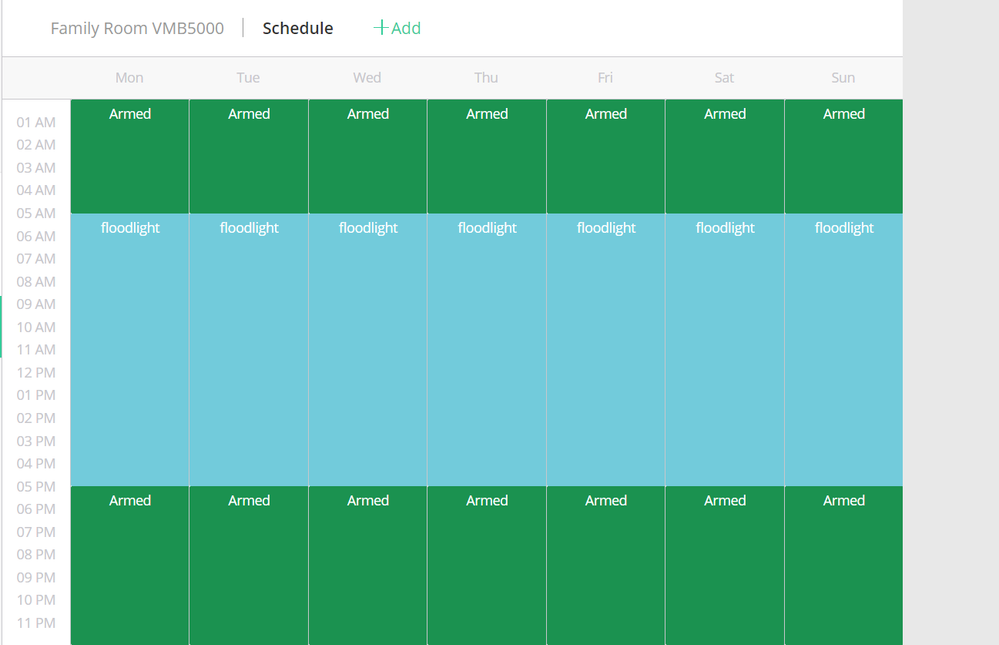The height and width of the screenshot is (645, 999).
Task: Open Saturday's morning Armed block
Action: 725,156
